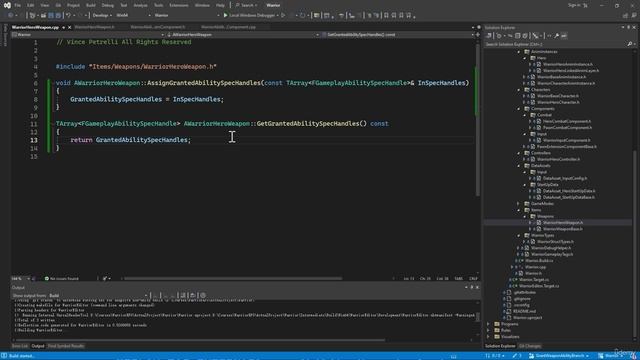Click the GrantWeaponAbilityBranch git branch button
Screen dimensions: 640x360
tap(558, 356)
